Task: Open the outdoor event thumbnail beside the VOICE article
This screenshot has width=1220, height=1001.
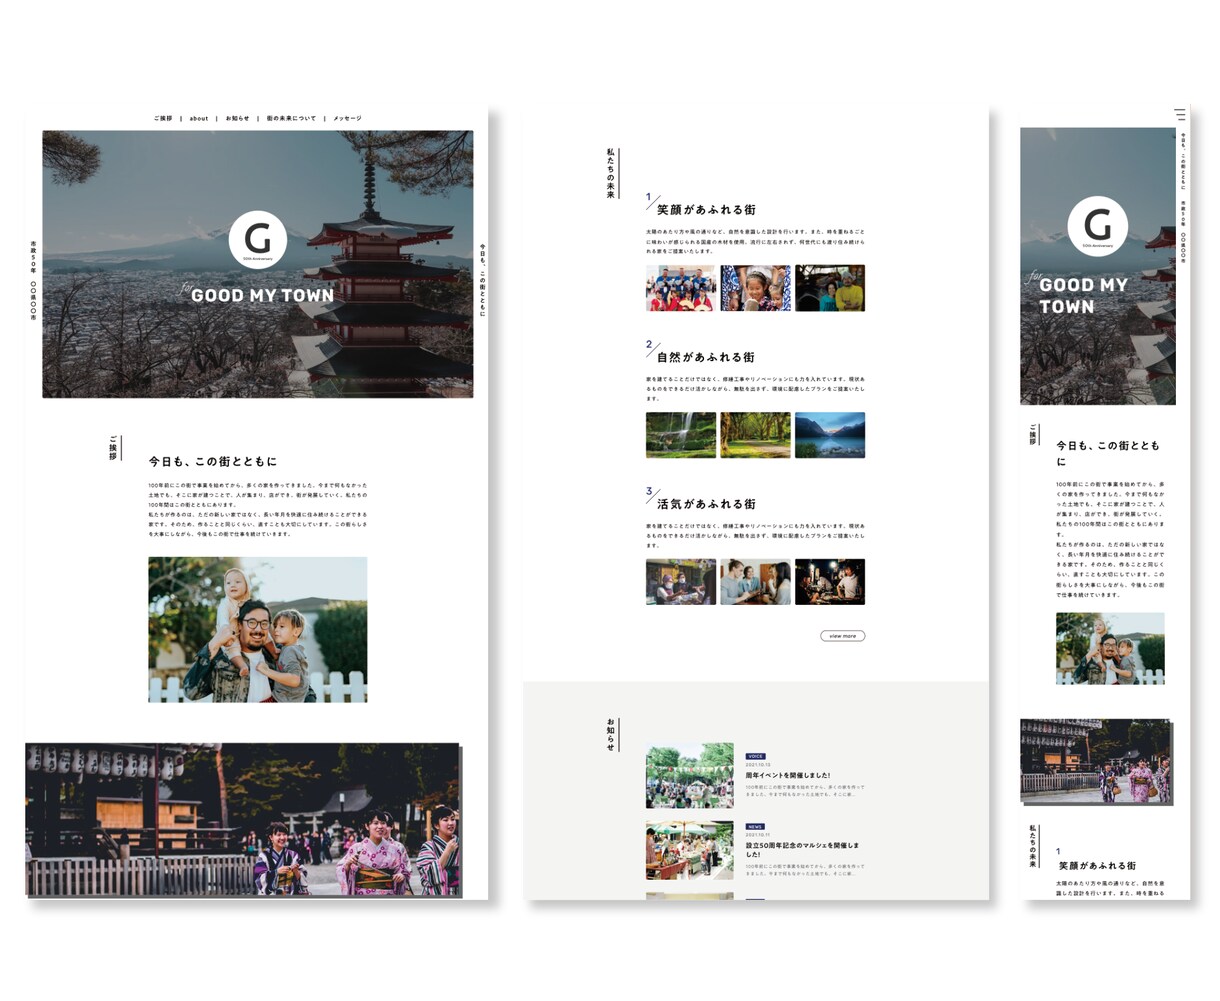Action: (x=689, y=775)
